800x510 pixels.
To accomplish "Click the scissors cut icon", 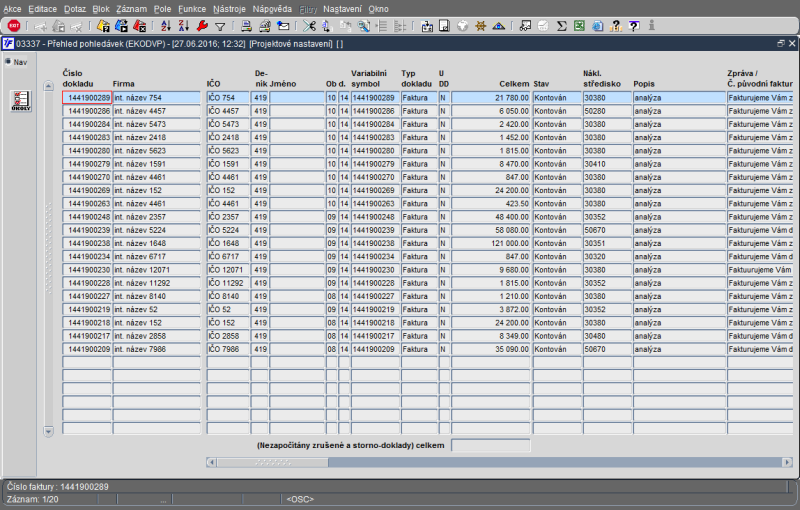I will point(309,26).
